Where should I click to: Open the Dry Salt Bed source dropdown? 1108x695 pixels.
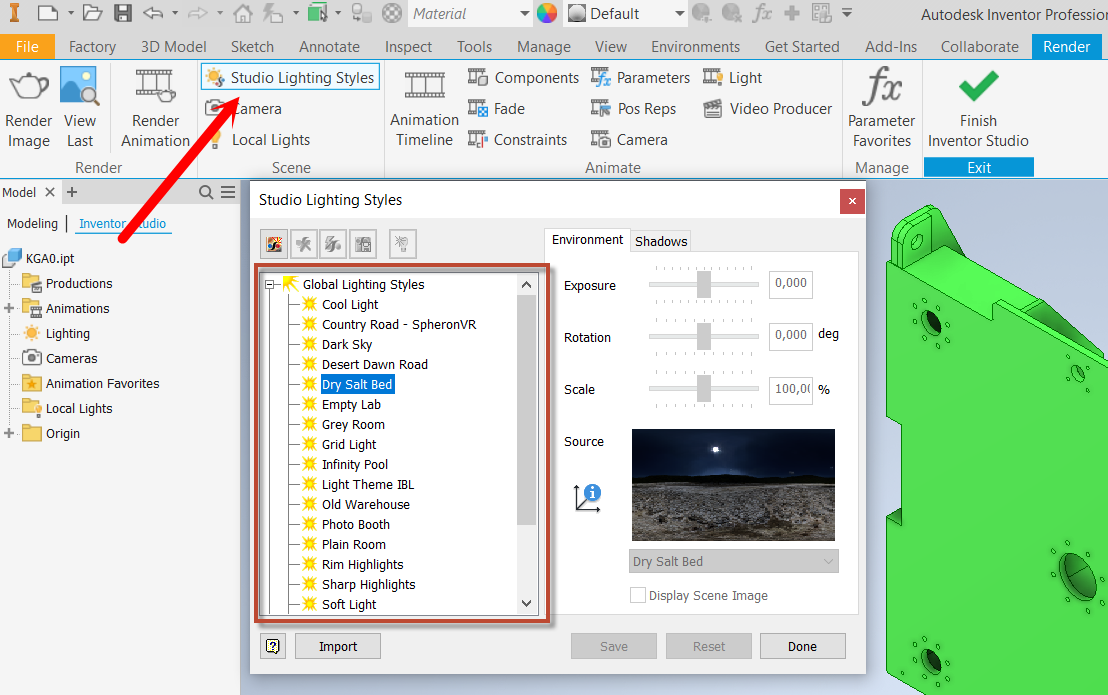733,562
